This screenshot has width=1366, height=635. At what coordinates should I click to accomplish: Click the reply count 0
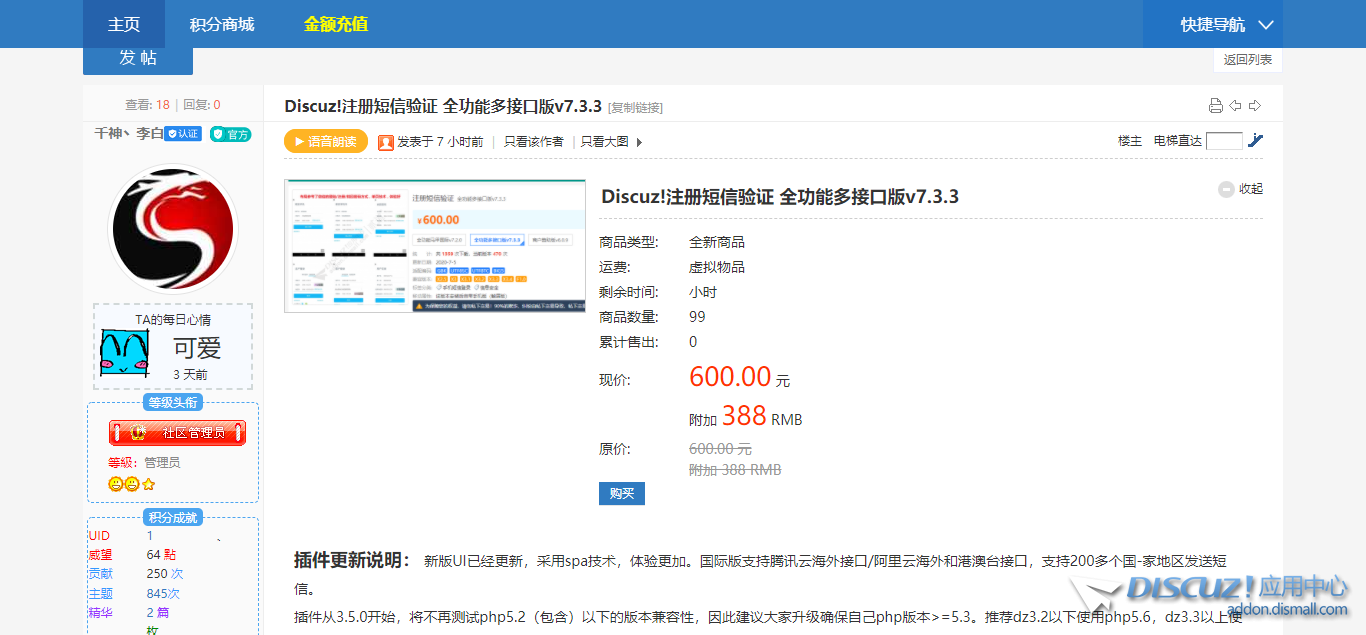click(x=217, y=105)
